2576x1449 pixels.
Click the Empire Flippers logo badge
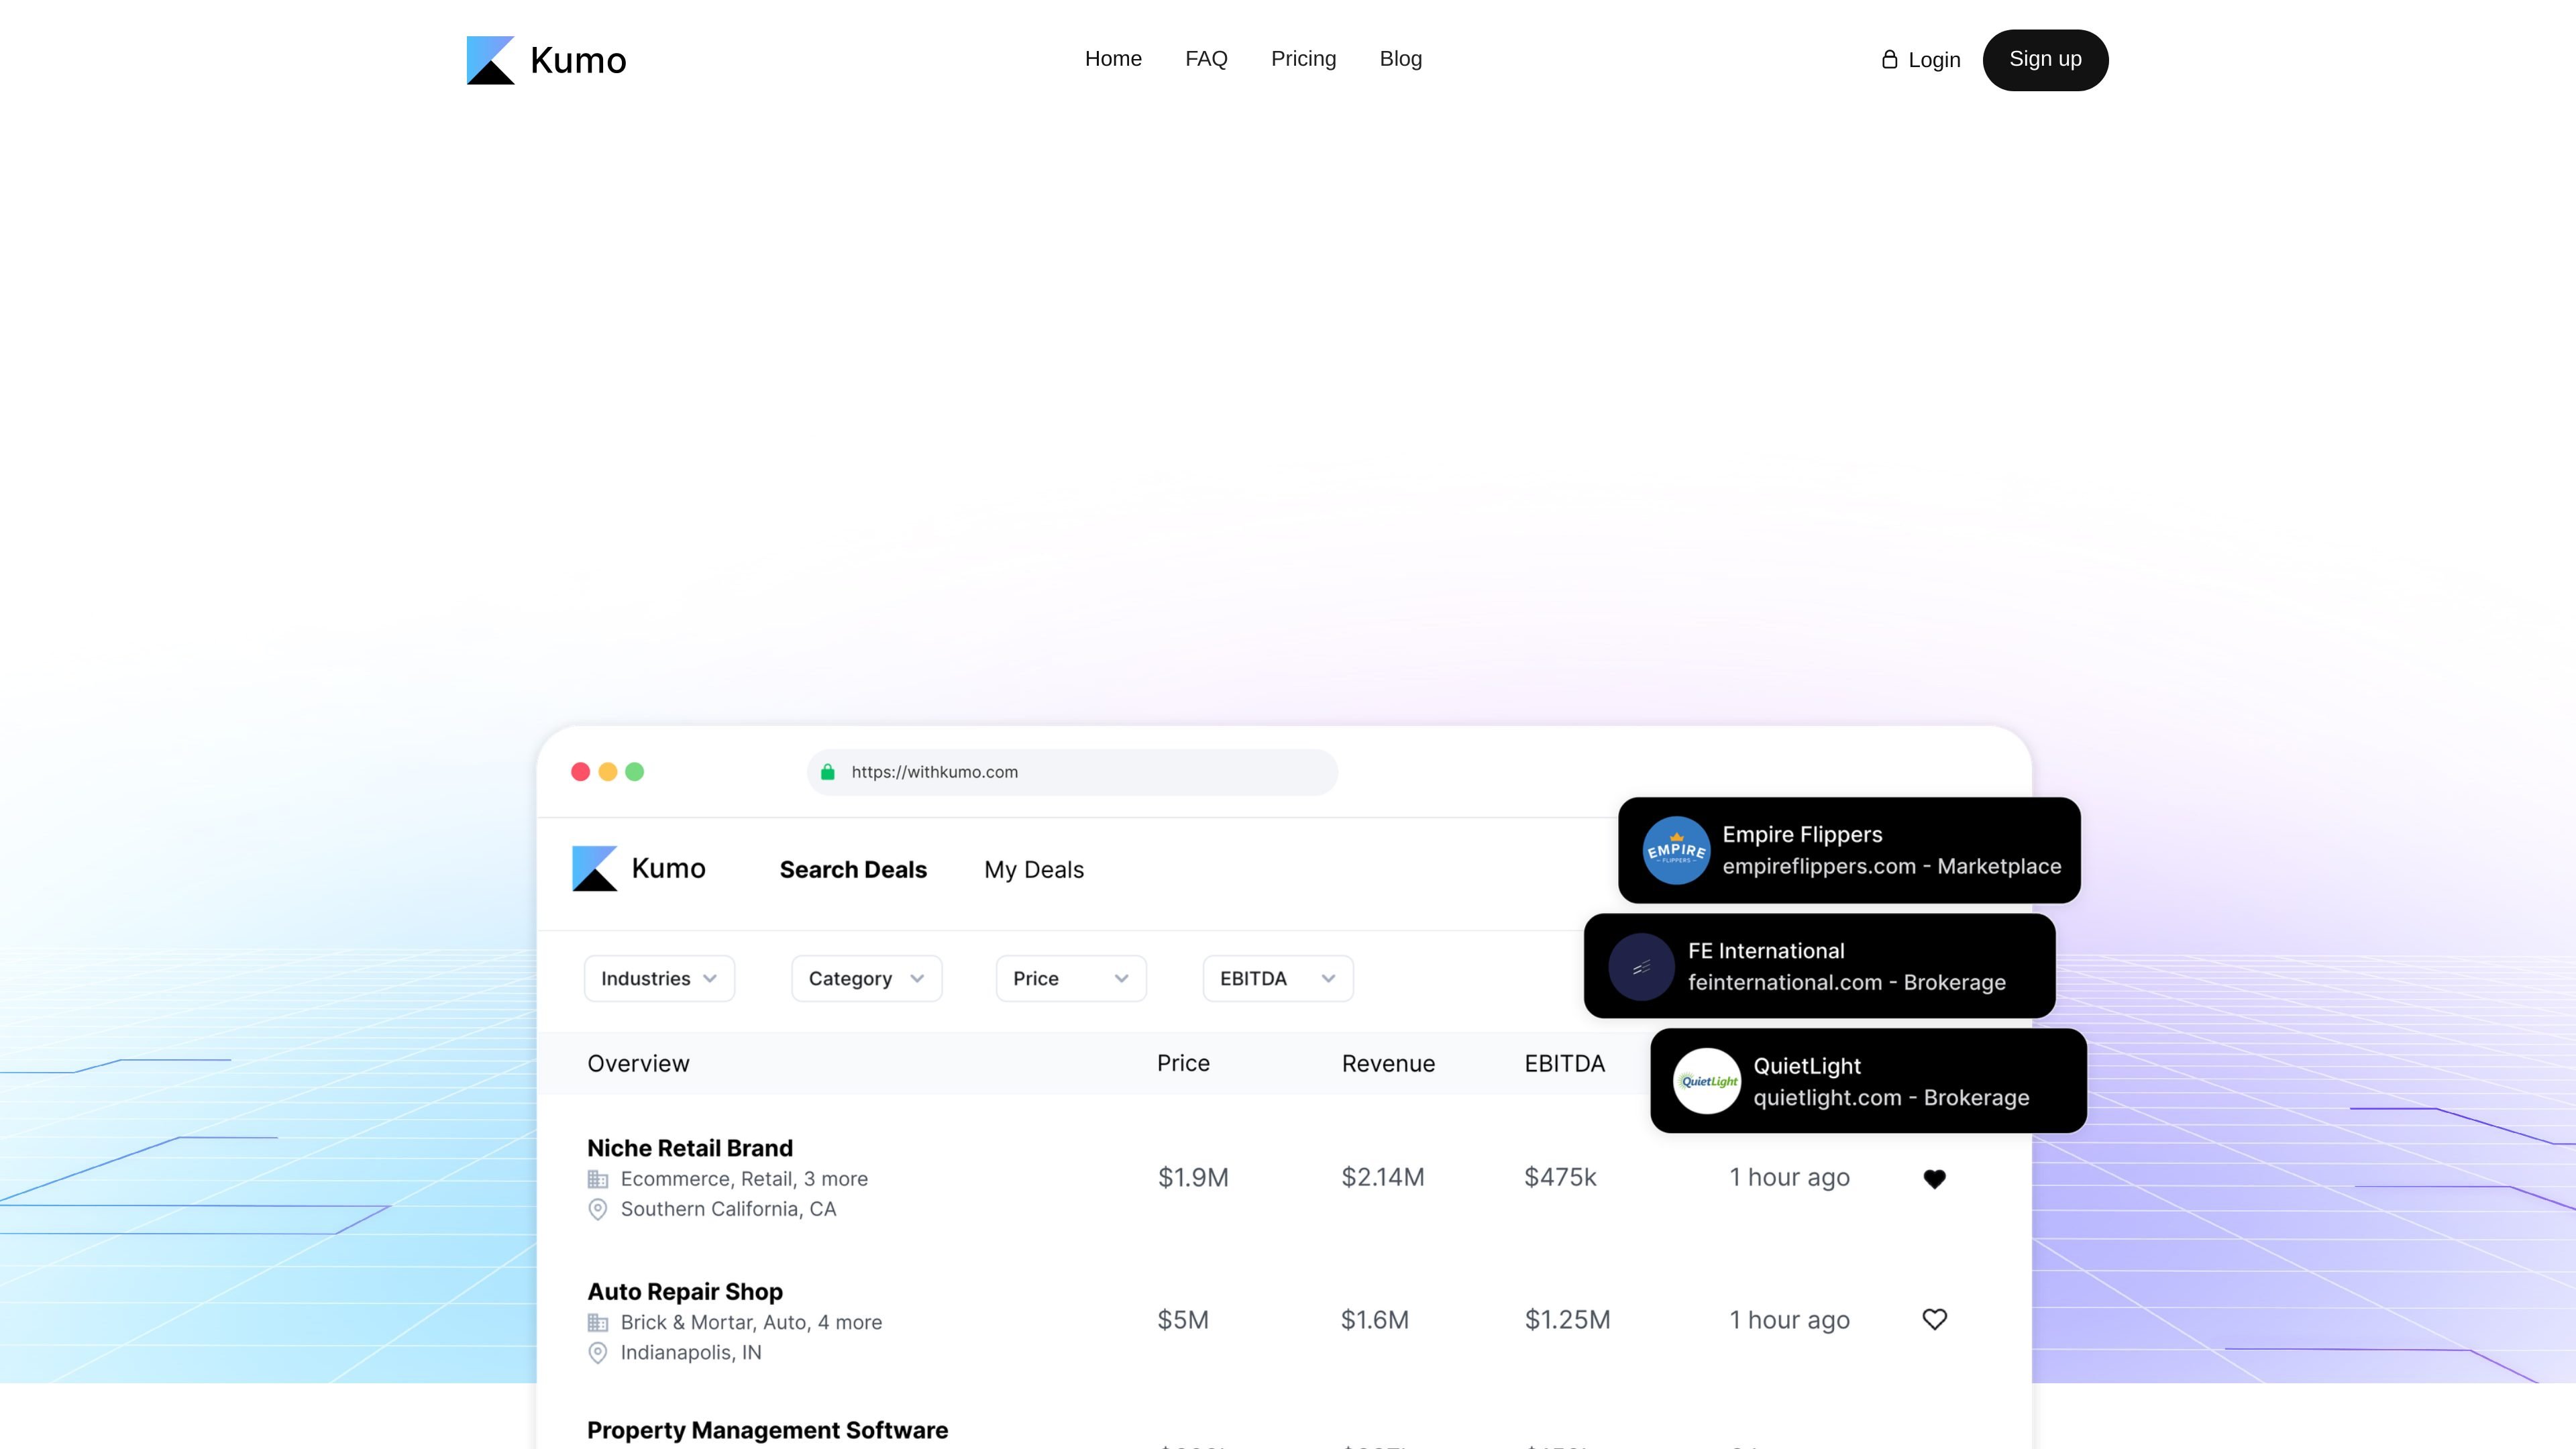[1676, 850]
